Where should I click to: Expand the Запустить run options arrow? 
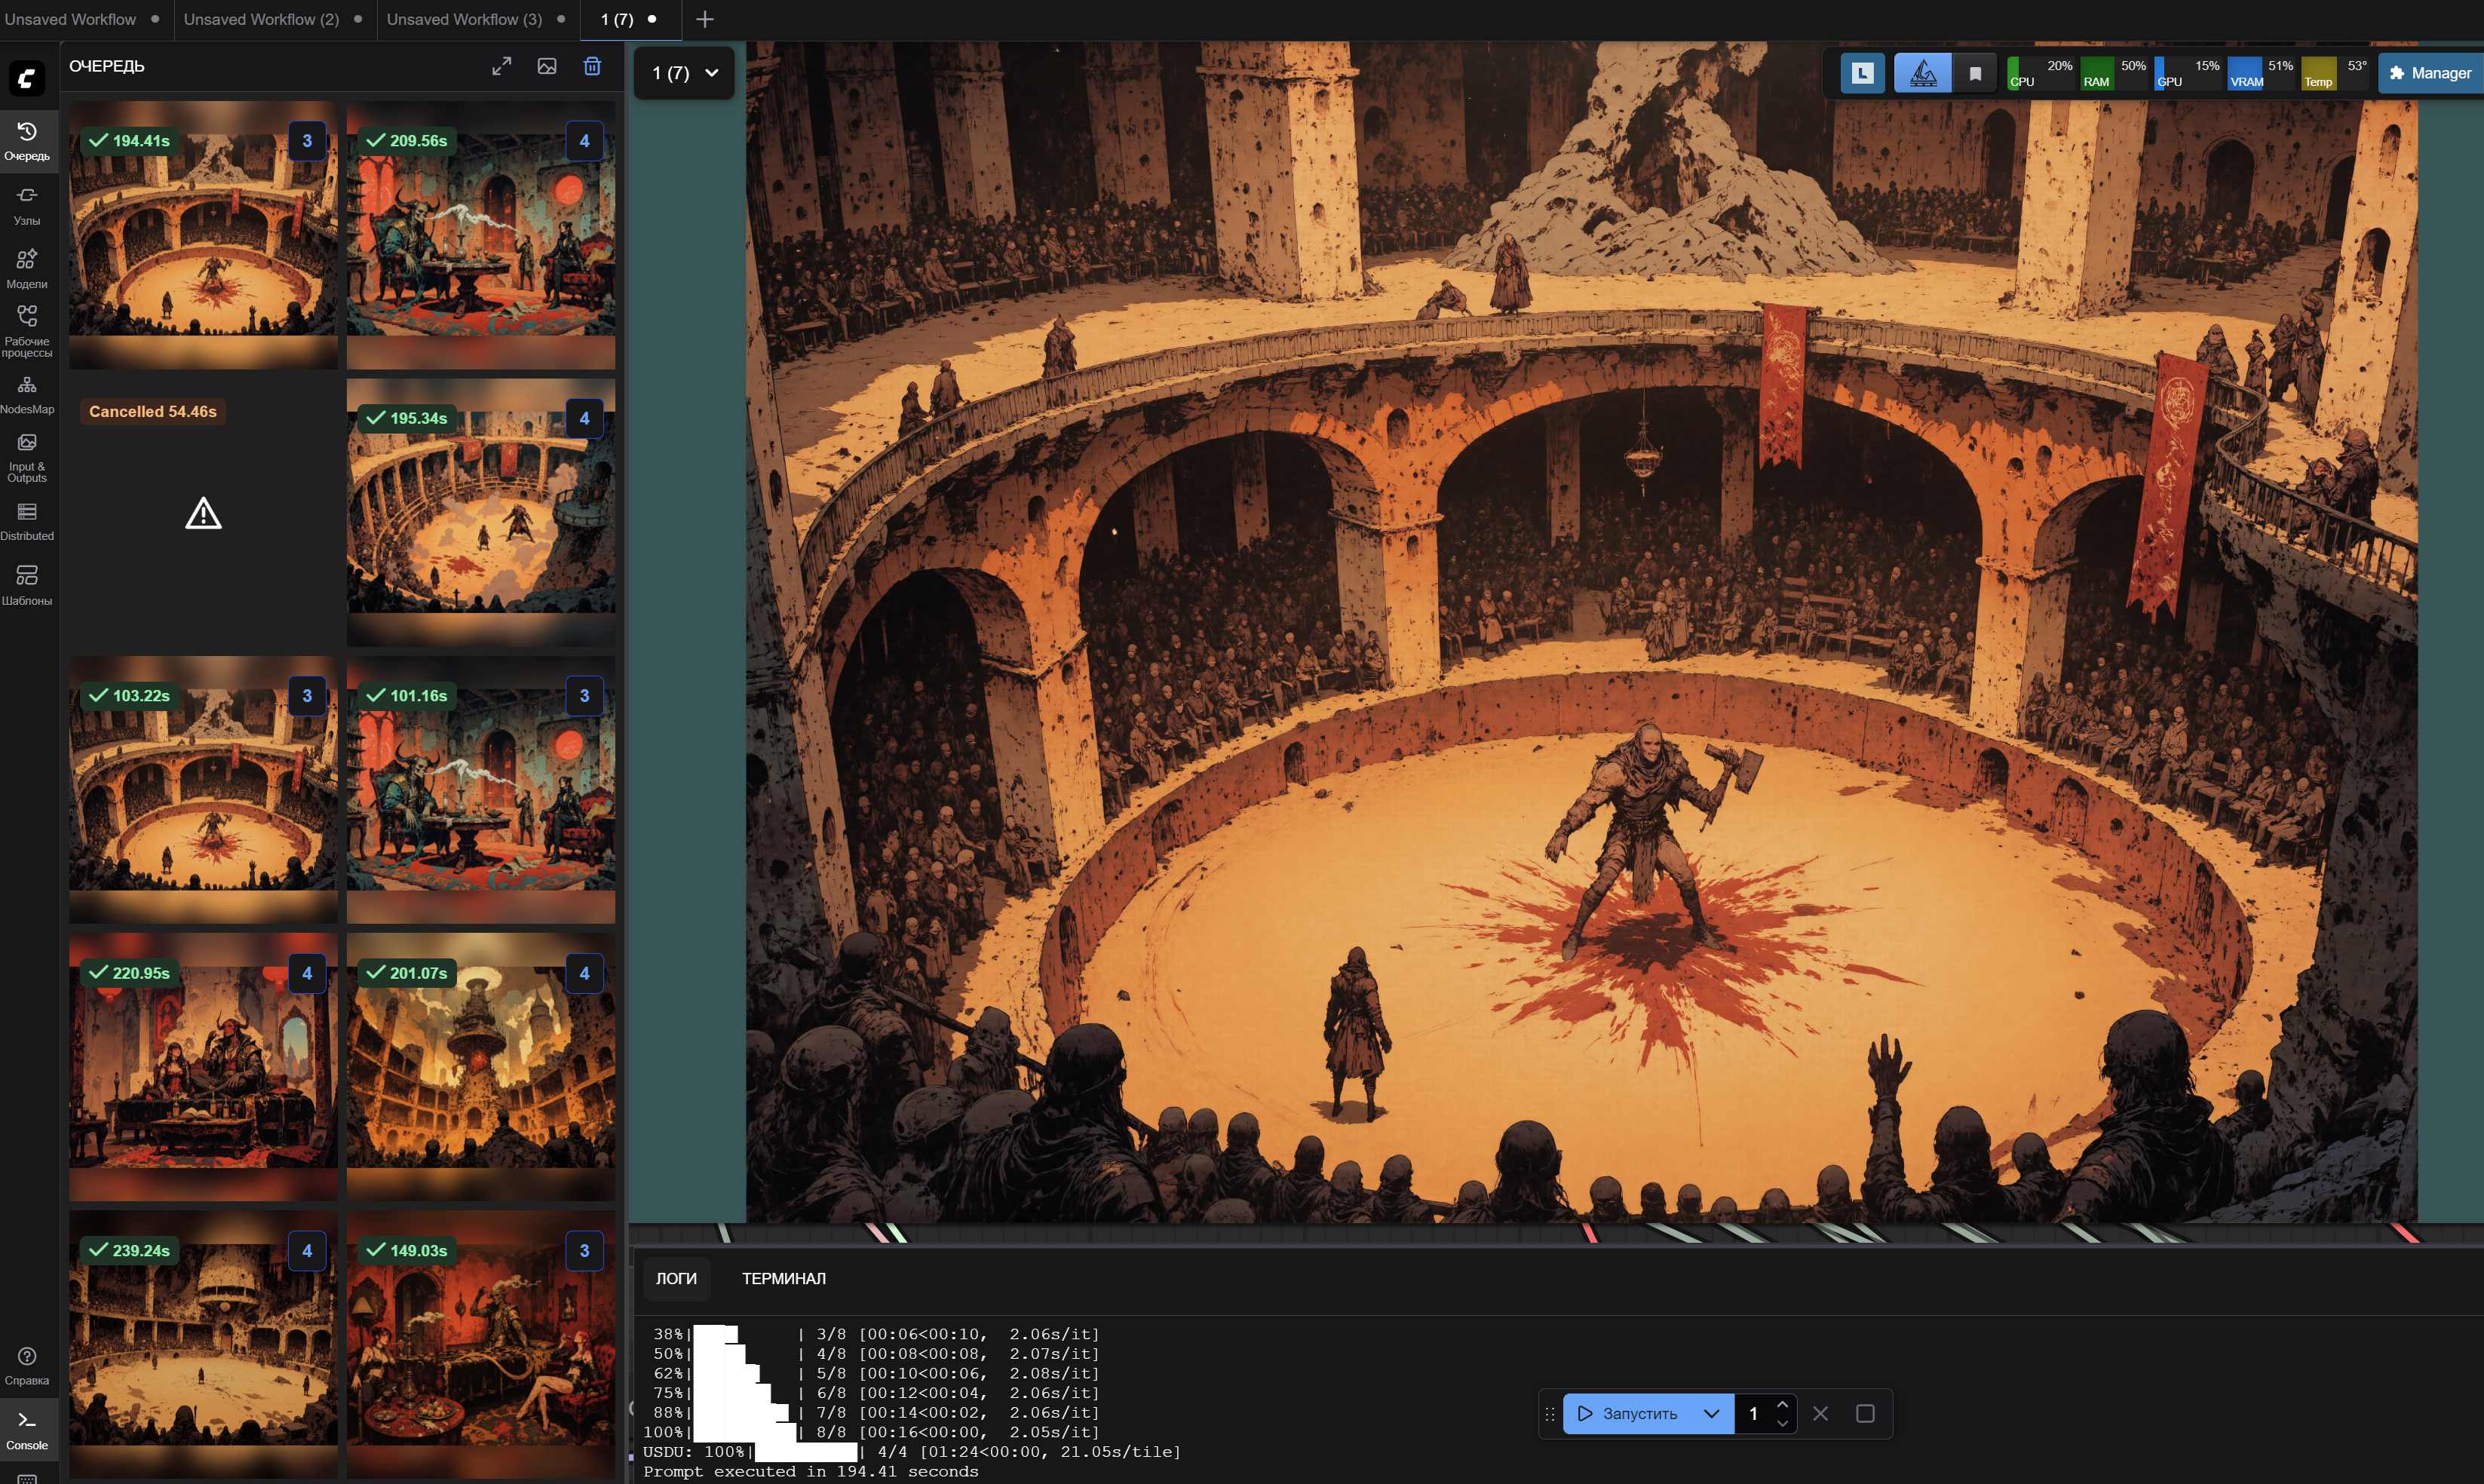1711,1413
